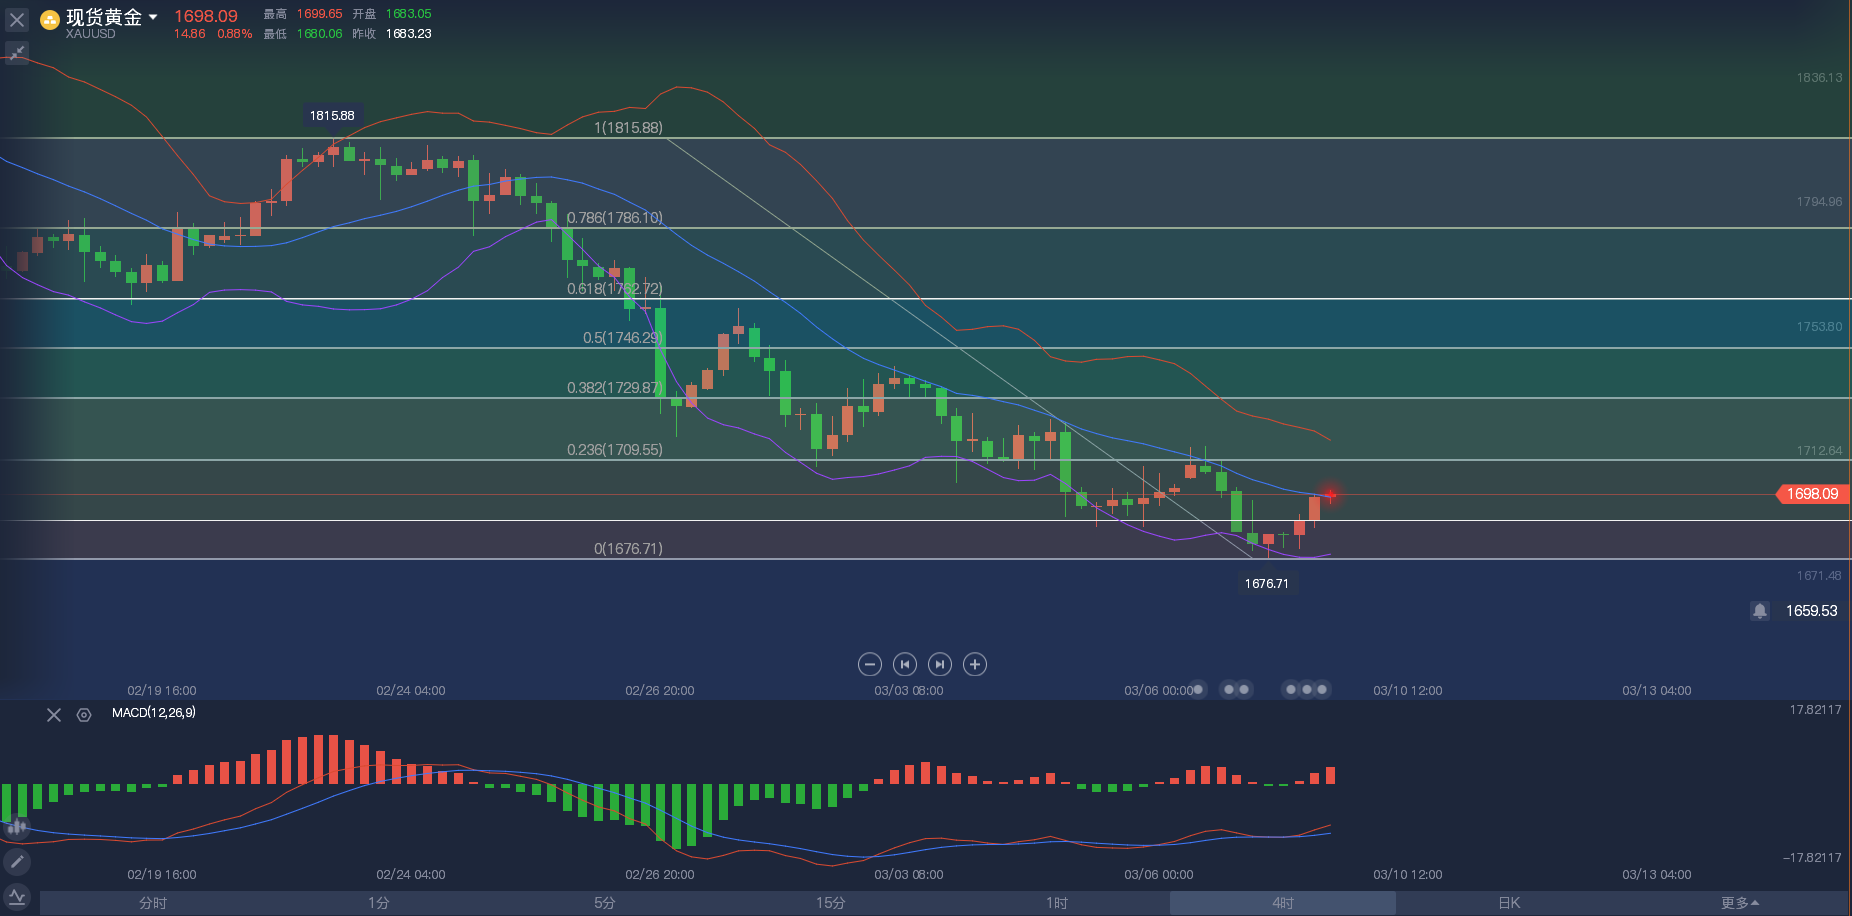Remove the MACD indicator panel
1852x916 pixels.
tap(54, 715)
